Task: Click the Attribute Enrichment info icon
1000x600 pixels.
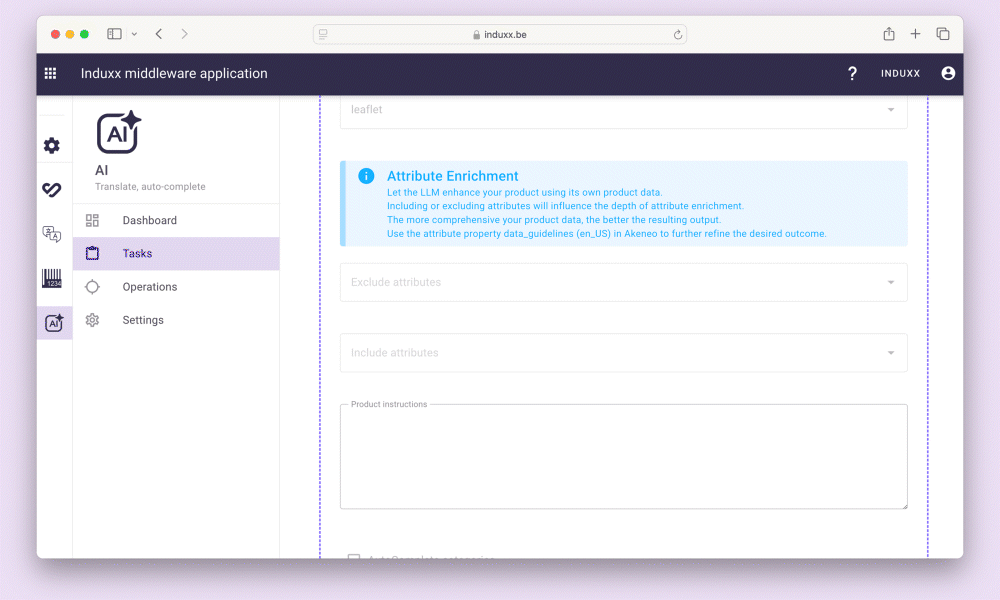Action: click(366, 176)
